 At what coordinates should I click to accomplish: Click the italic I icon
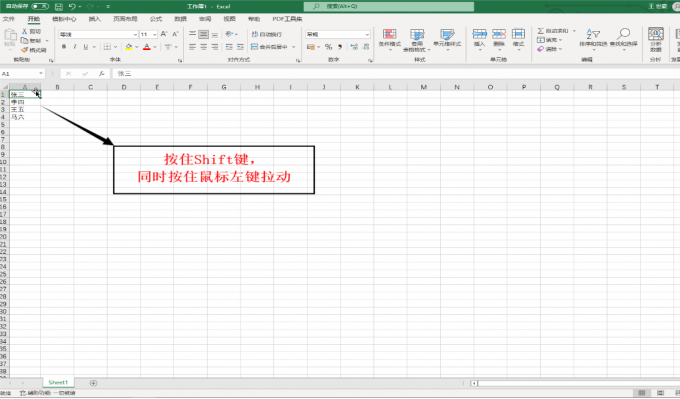pos(75,47)
